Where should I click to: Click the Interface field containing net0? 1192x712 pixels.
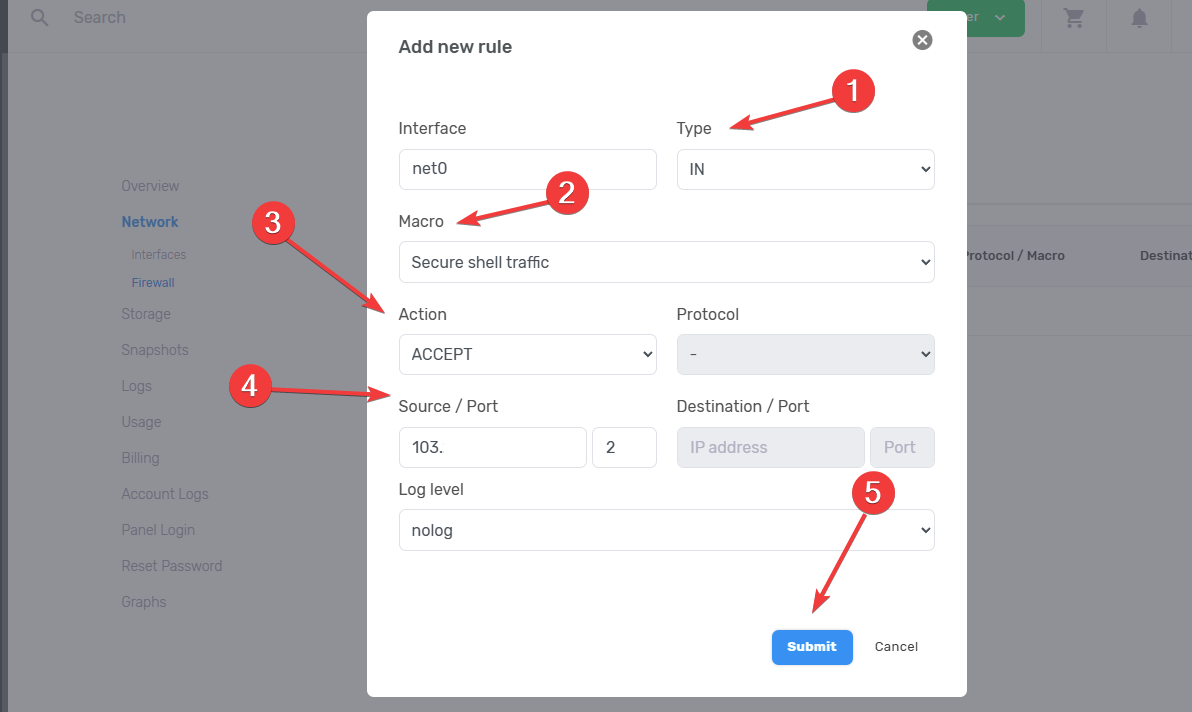[527, 170]
